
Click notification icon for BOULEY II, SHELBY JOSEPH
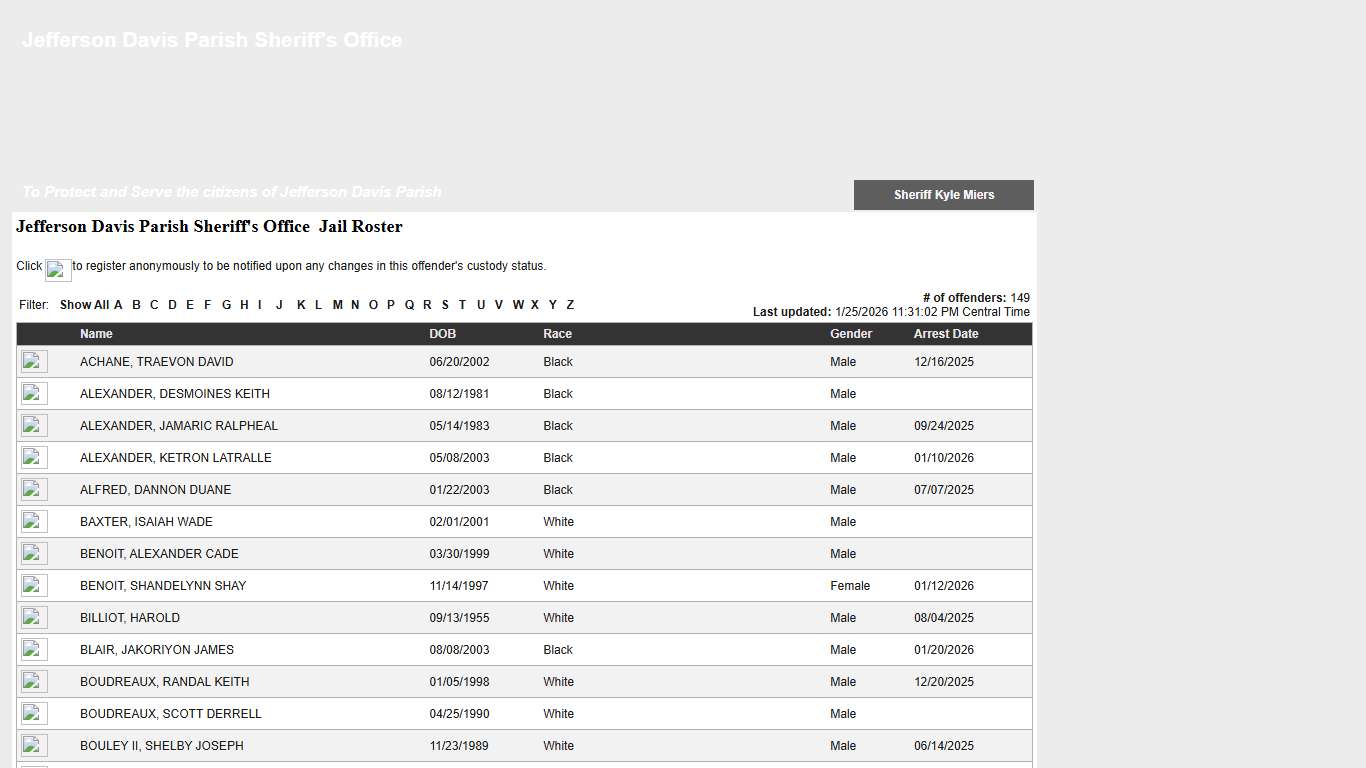click(x=34, y=746)
